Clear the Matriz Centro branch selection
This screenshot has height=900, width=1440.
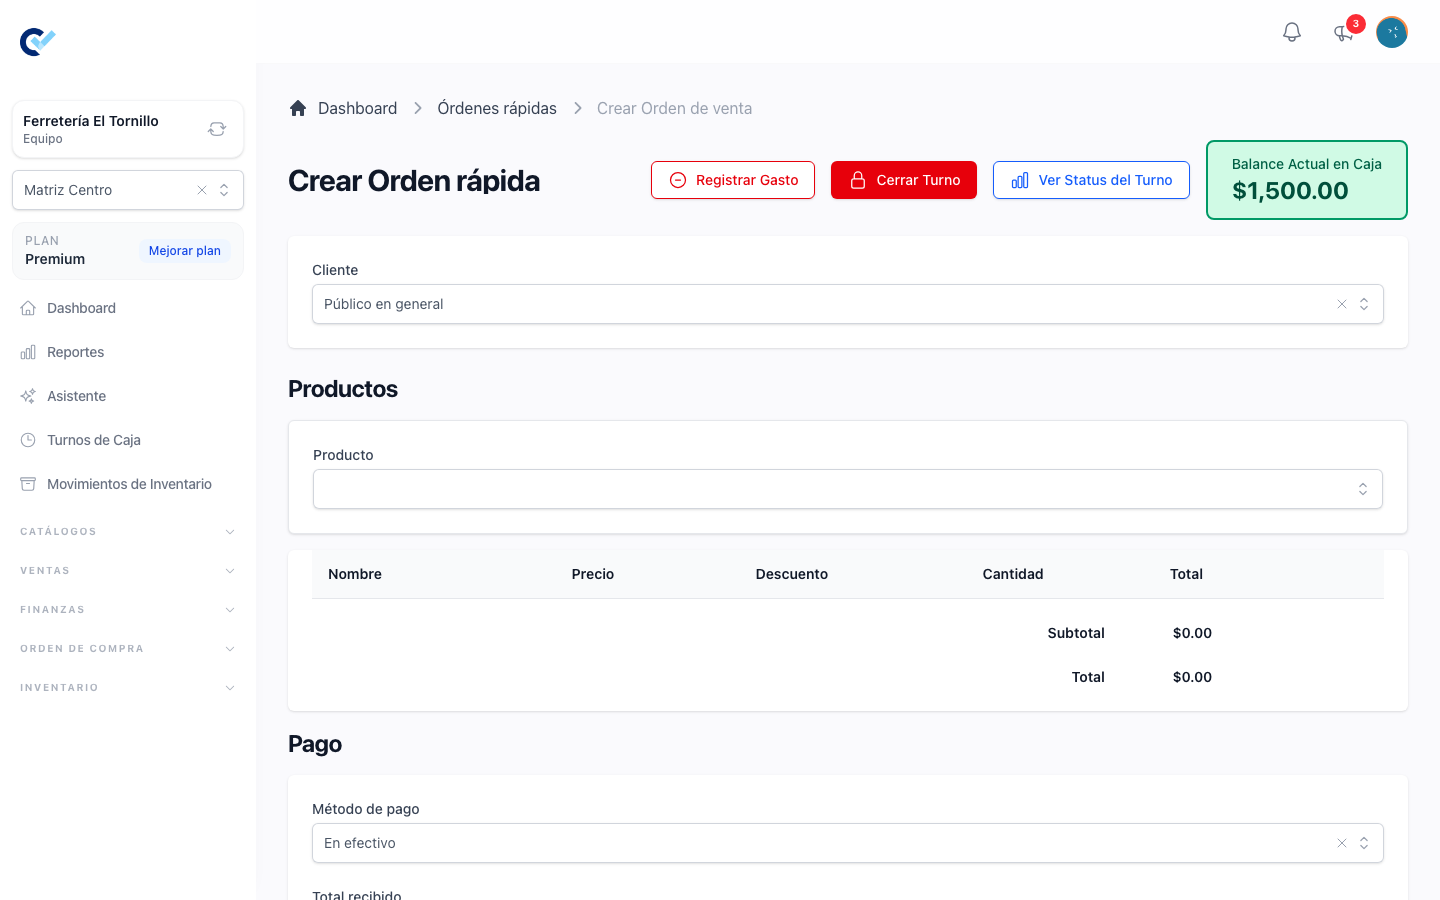[202, 190]
